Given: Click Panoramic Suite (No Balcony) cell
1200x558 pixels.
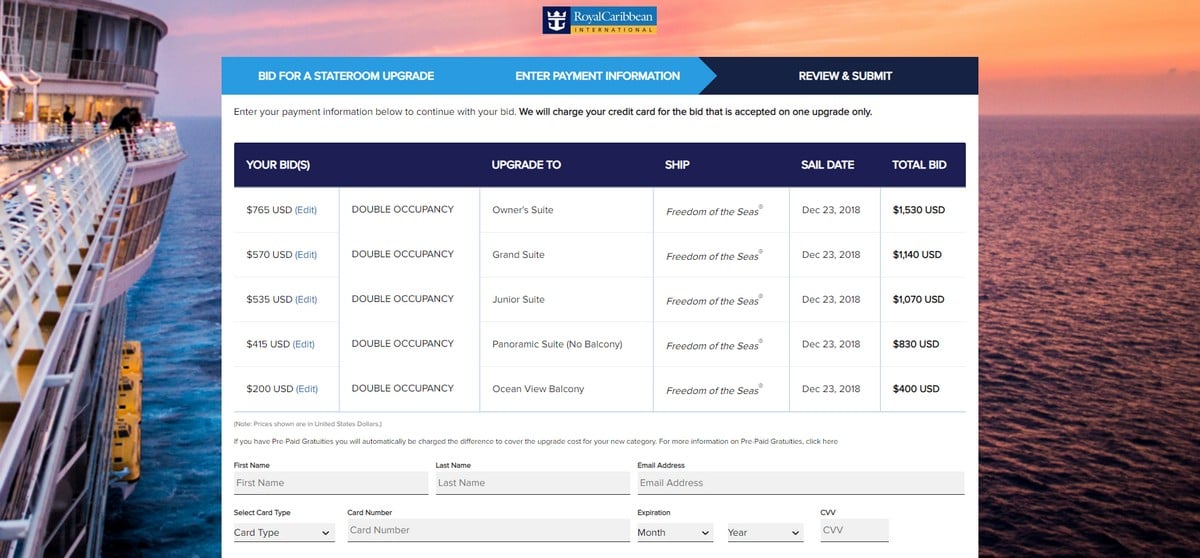Looking at the screenshot, I should (x=566, y=344).
